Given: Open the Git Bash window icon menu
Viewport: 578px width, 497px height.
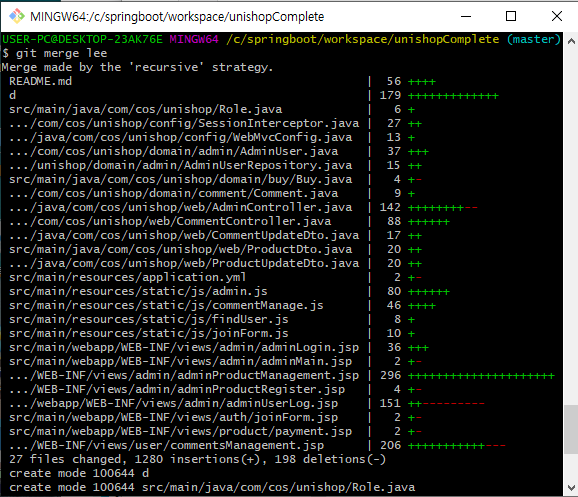Looking at the screenshot, I should [x=17, y=16].
